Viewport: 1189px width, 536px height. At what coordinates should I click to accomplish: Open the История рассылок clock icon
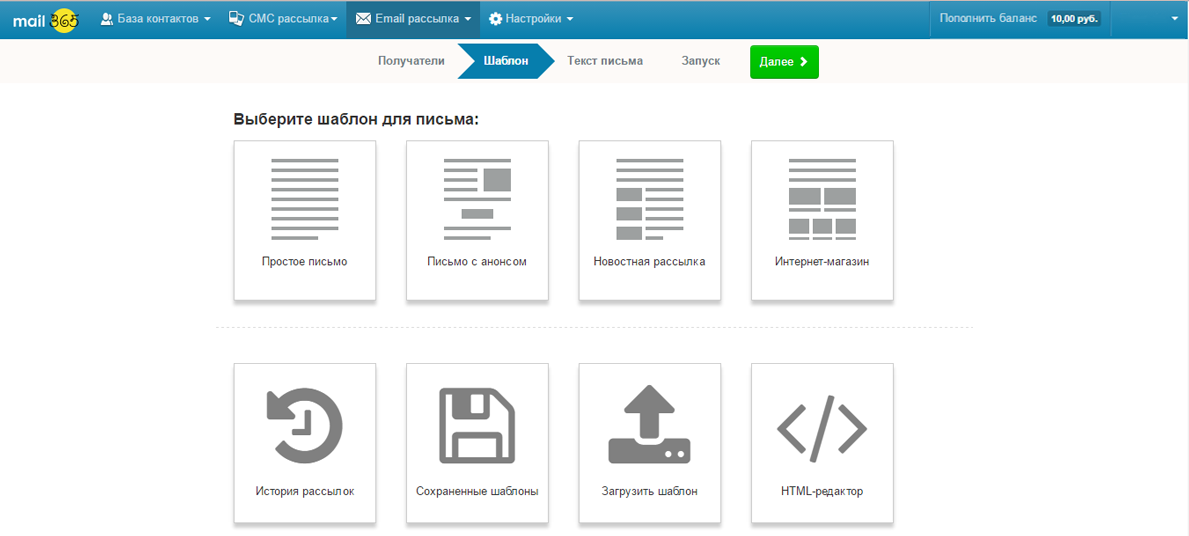(x=305, y=425)
